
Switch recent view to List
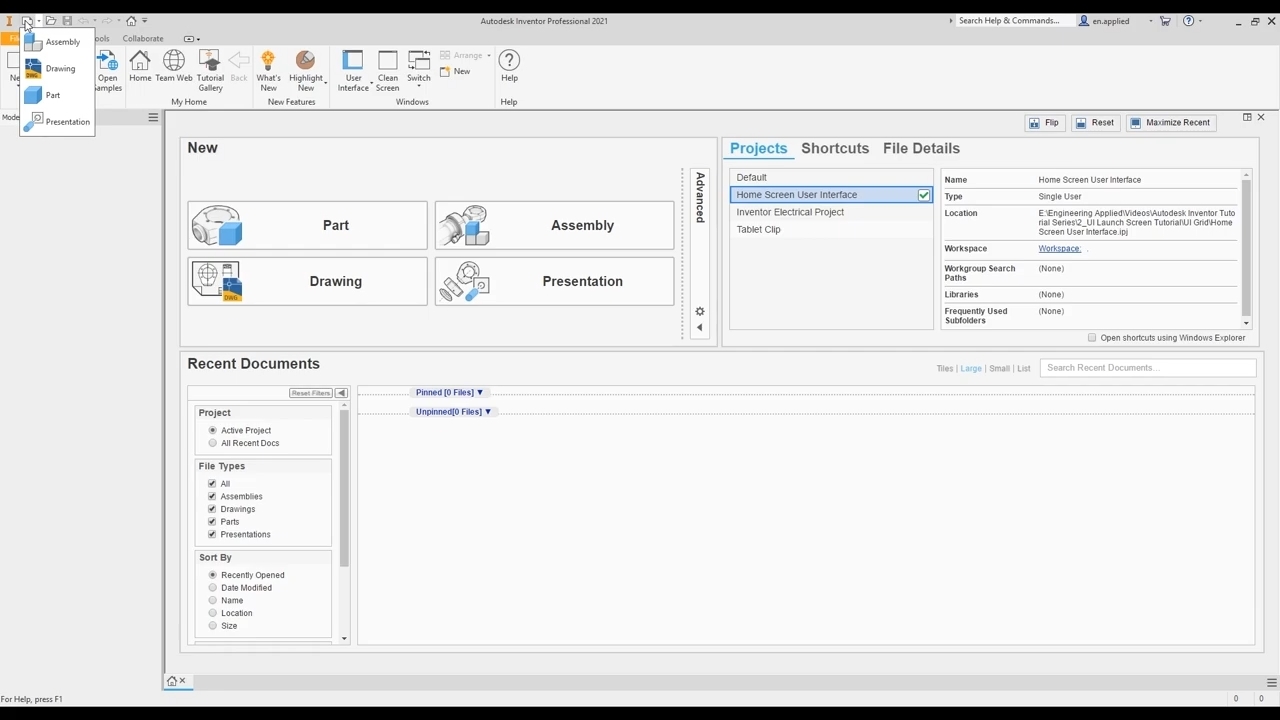point(1023,369)
